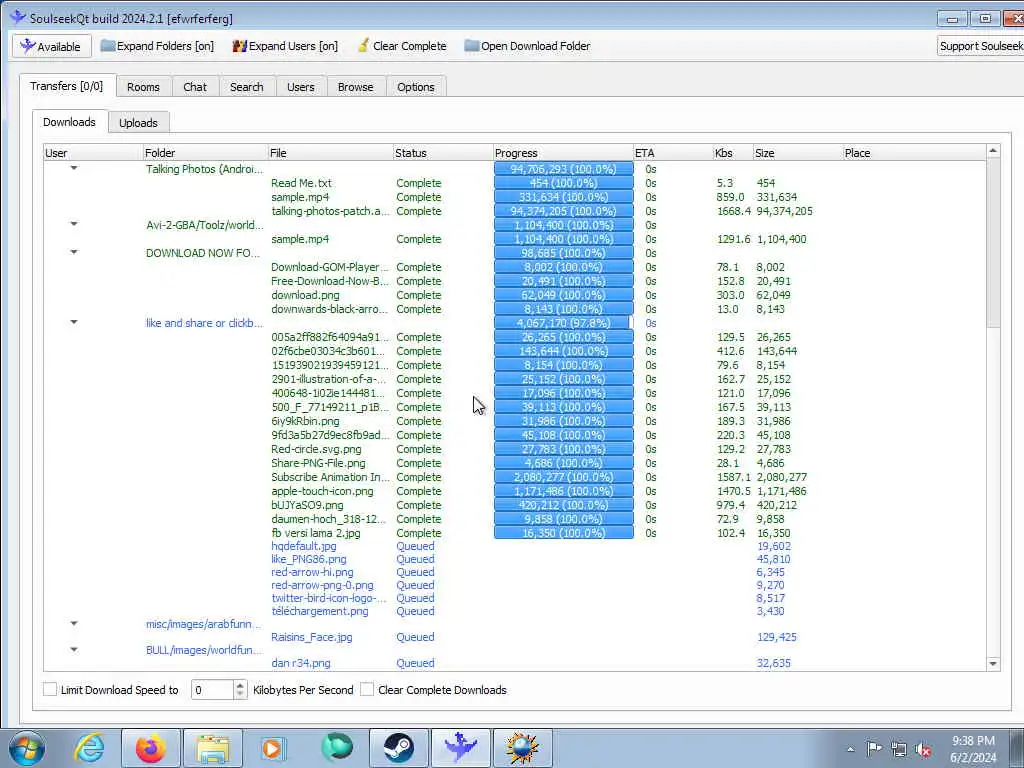Viewport: 1024px width, 768px height.
Task: Enable the Clear Complete Downloads checkbox
Action: 368,690
